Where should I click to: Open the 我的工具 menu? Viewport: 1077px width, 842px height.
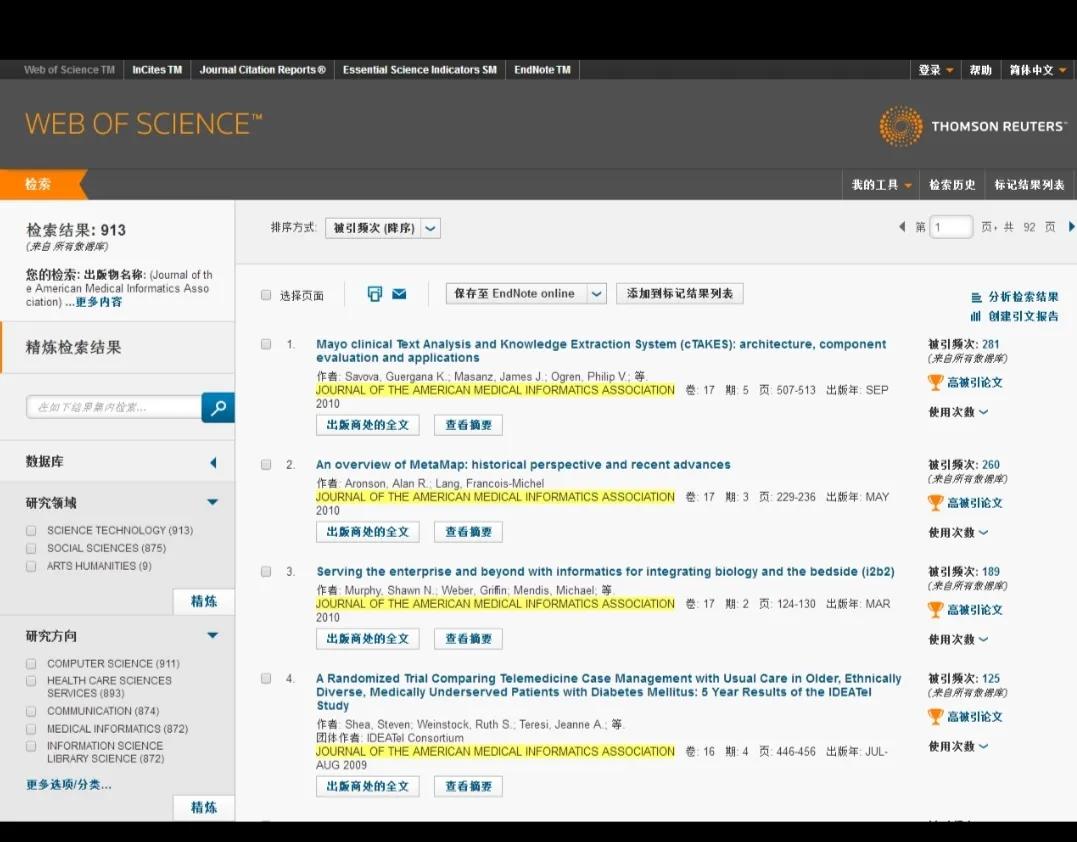tap(879, 184)
